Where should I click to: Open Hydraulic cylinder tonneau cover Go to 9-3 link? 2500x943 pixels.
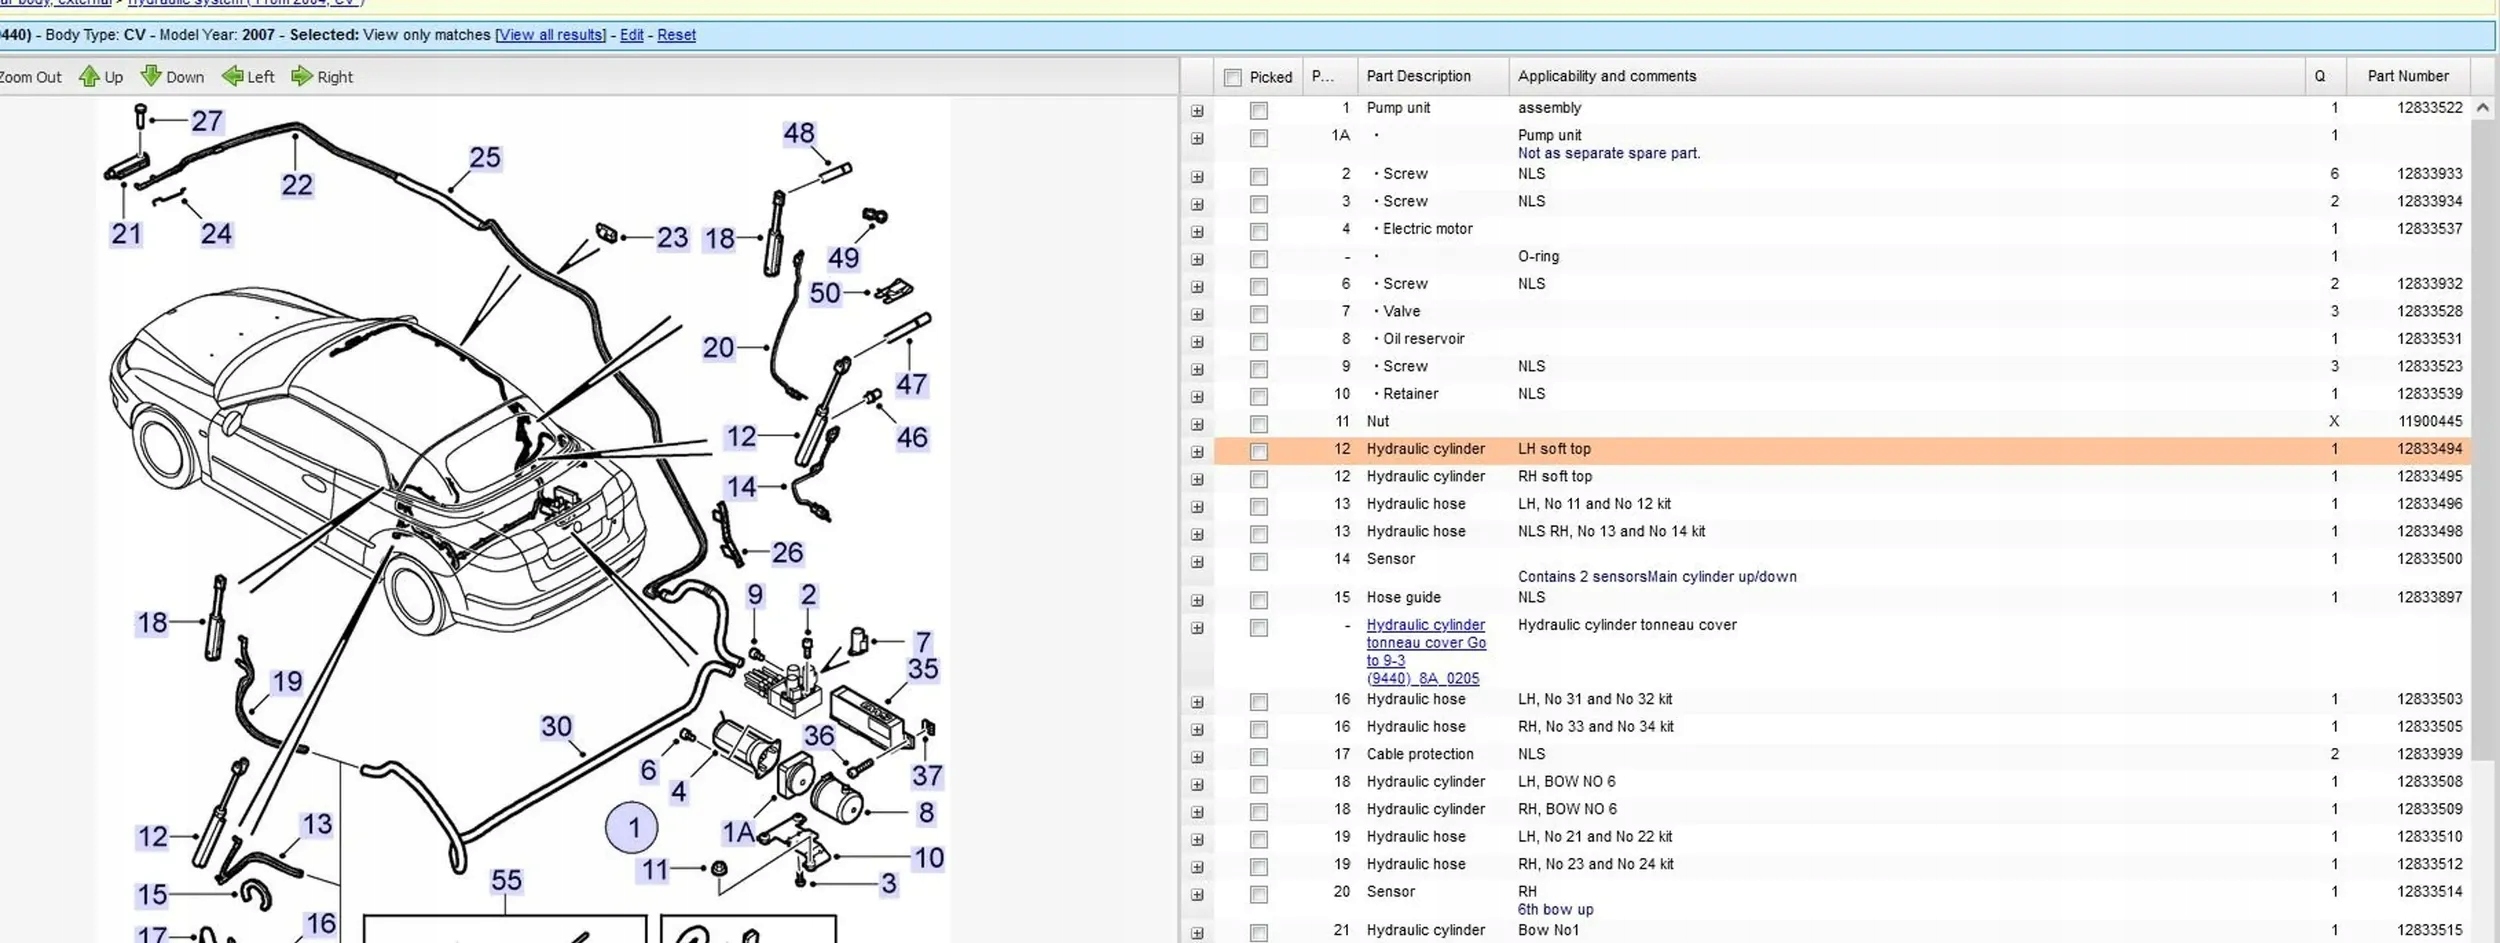pyautogui.click(x=1426, y=651)
